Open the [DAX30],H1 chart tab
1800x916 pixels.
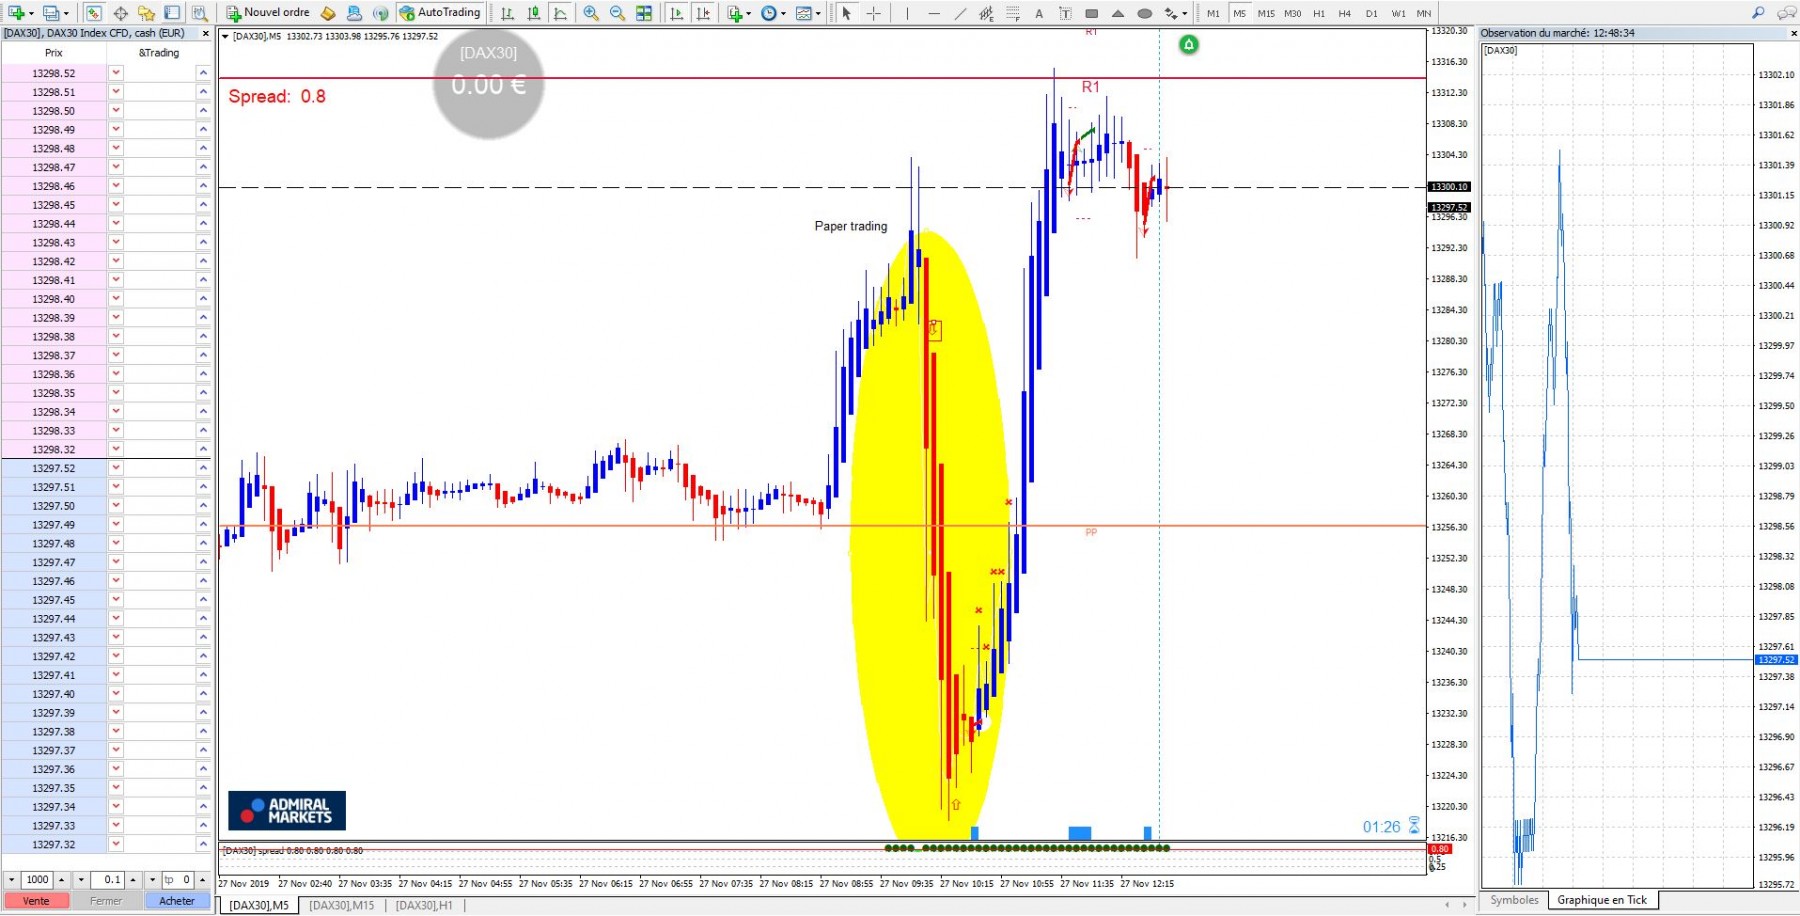tap(424, 905)
